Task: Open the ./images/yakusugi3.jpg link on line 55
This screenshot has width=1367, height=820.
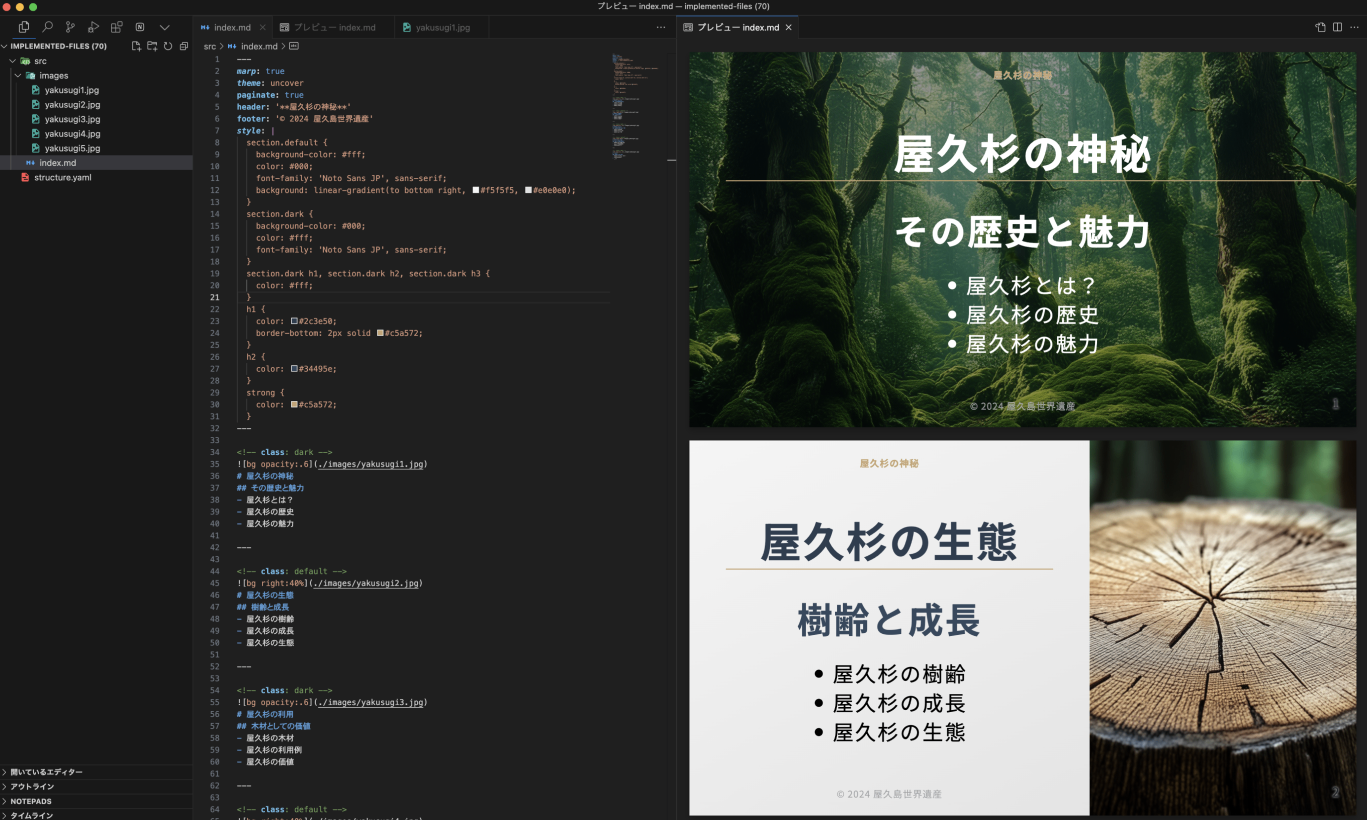Action: pyautogui.click(x=370, y=702)
